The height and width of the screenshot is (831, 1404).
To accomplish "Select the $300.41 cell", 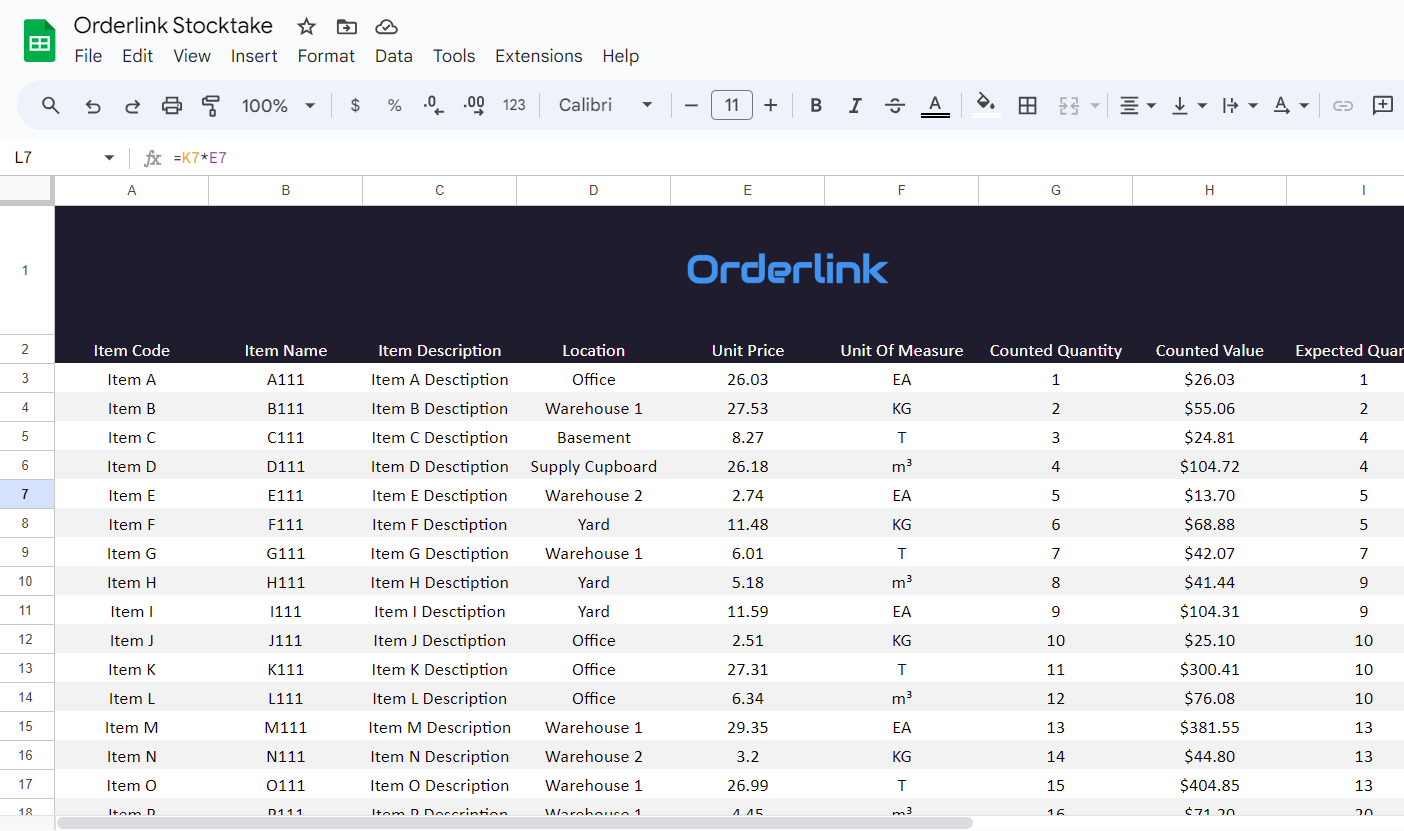I will [x=1210, y=669].
